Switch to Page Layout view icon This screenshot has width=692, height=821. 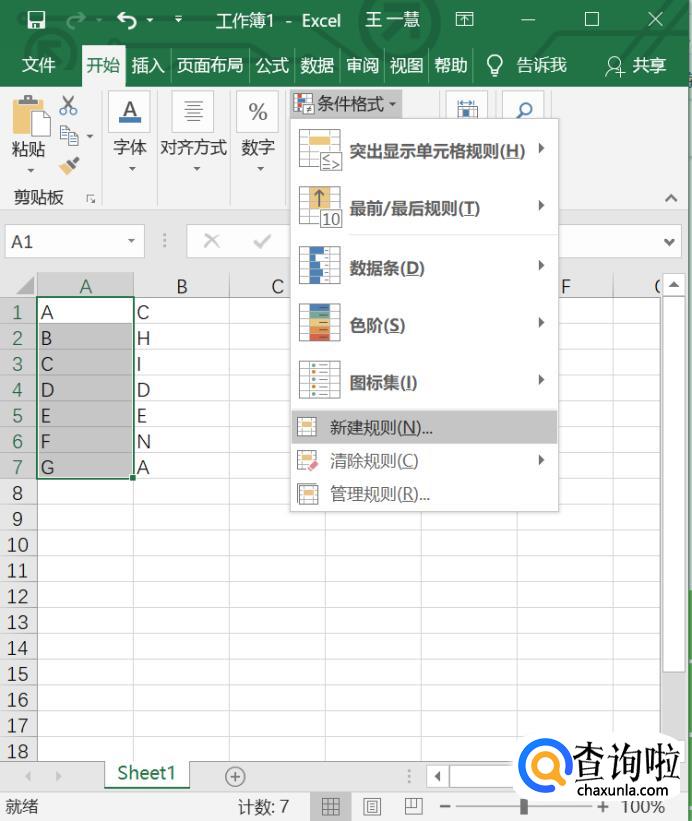coord(372,806)
